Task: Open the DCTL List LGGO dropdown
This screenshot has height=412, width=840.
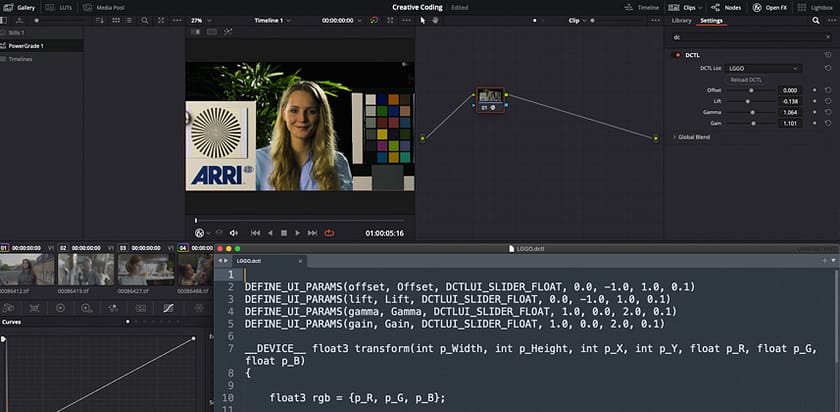Action: pos(763,69)
